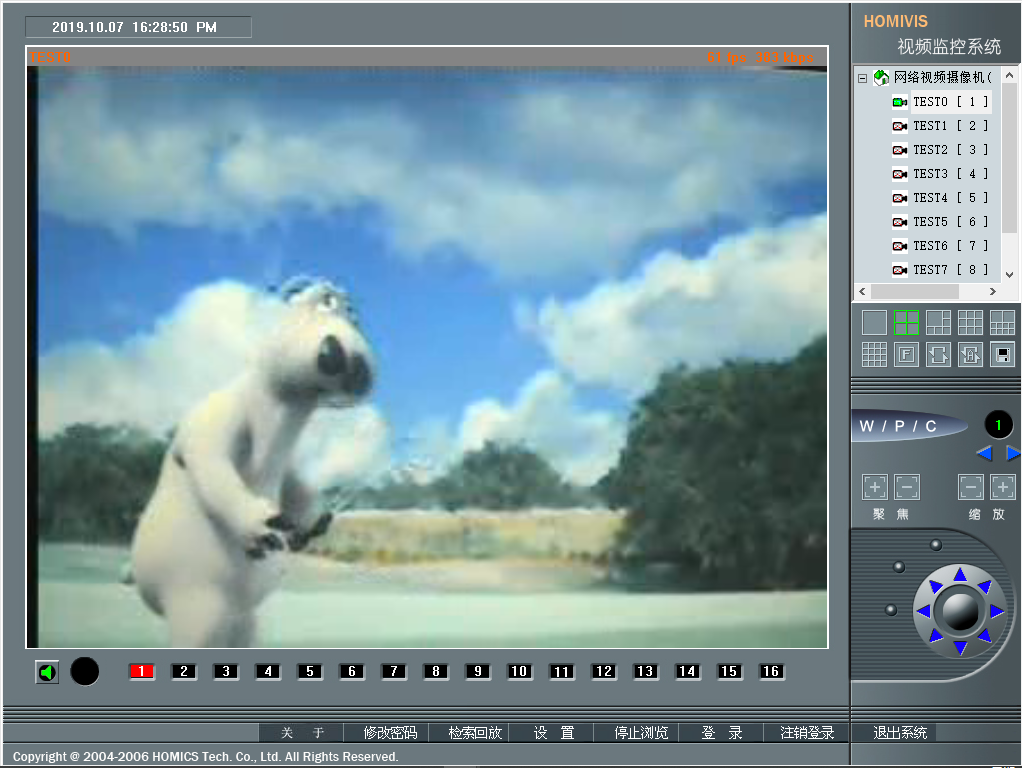This screenshot has width=1022, height=768.
Task: Pan camera up with PTZ arrow
Action: pyautogui.click(x=960, y=574)
